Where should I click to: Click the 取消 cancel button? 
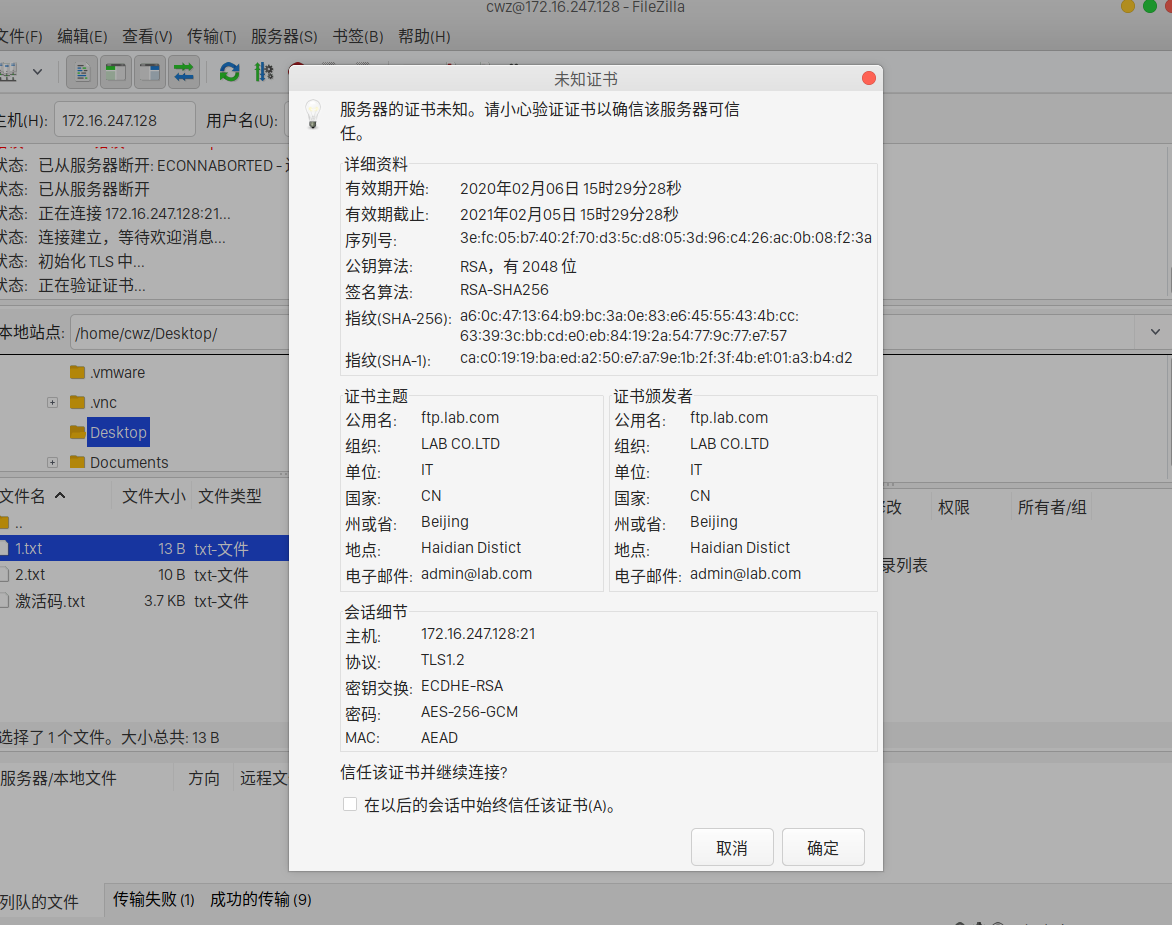click(x=732, y=847)
